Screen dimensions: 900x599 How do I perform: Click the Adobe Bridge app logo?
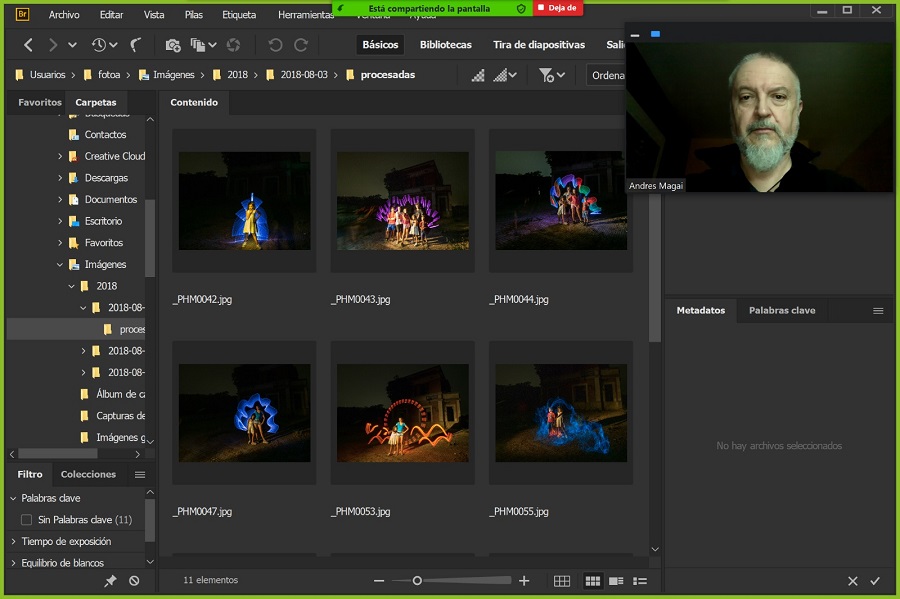[x=22, y=14]
